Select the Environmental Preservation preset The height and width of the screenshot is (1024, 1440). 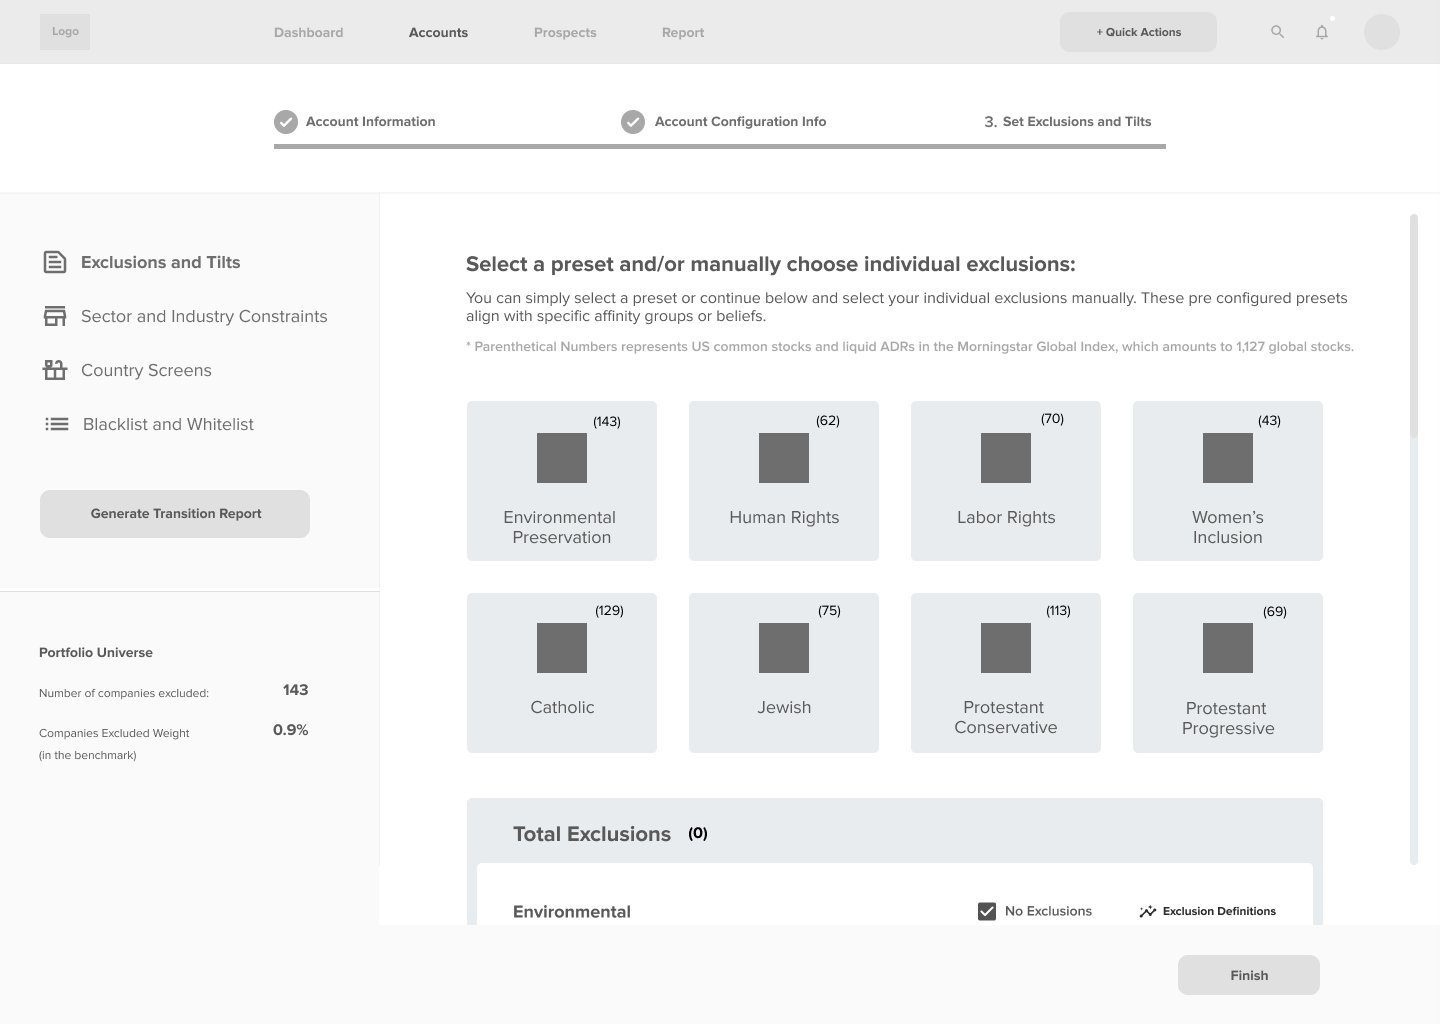561,480
